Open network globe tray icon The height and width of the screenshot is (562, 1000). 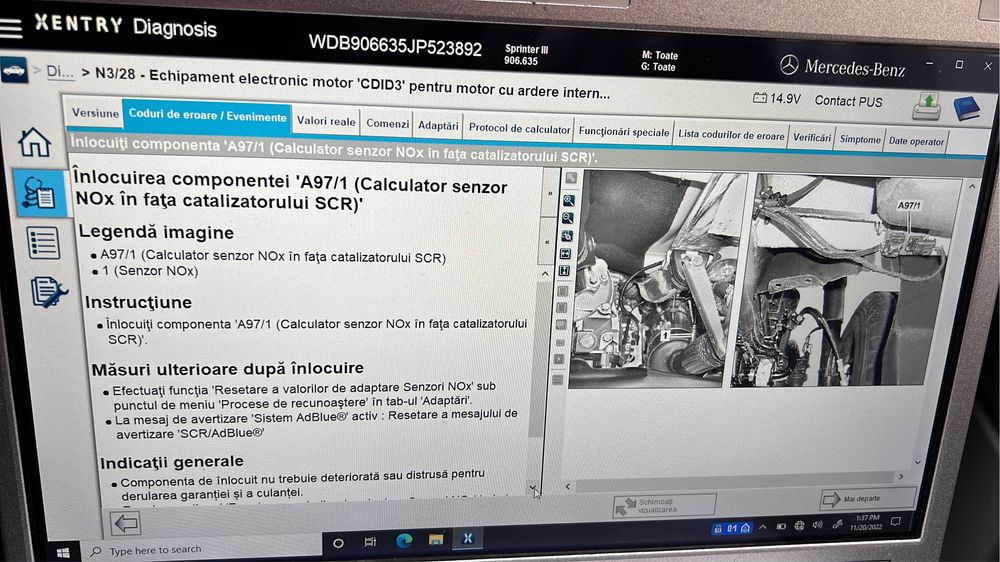[800, 526]
